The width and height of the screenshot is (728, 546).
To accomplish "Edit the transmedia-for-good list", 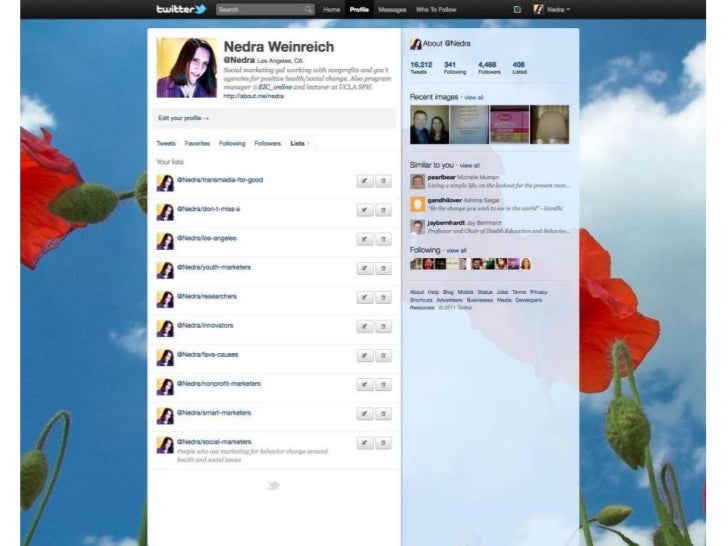I will tap(366, 181).
